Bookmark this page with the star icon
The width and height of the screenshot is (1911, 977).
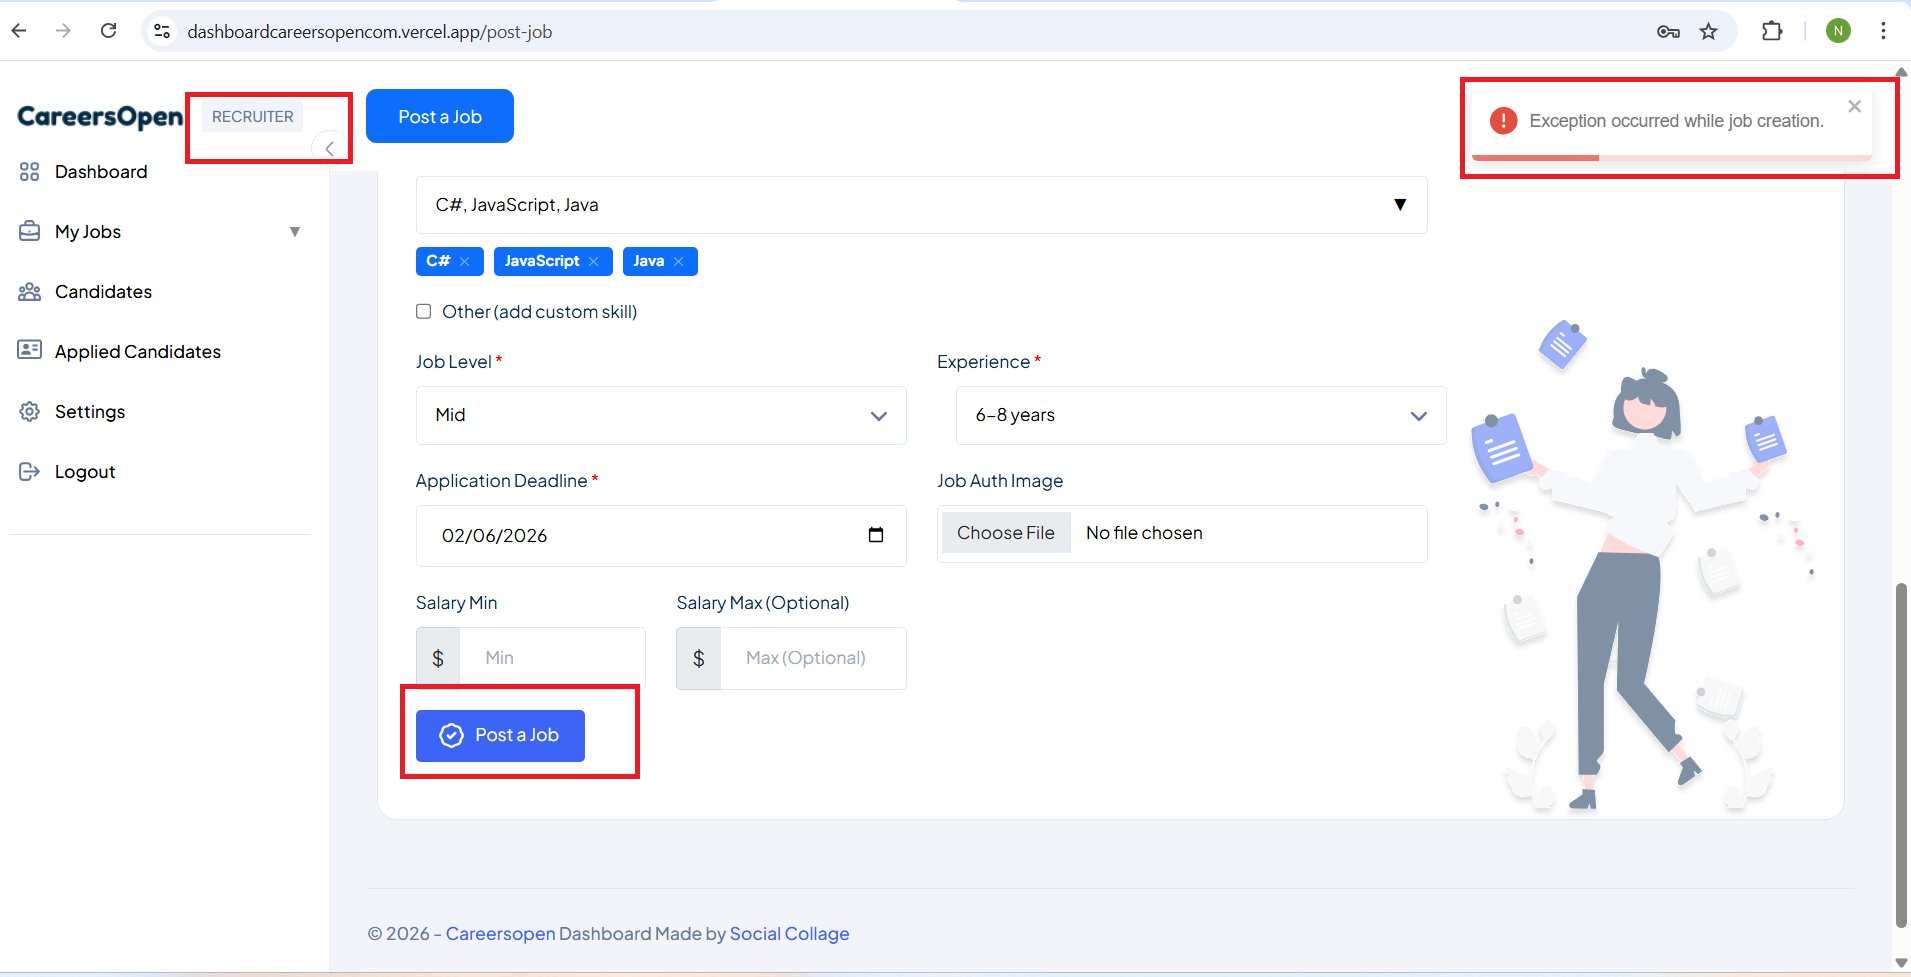click(1709, 32)
